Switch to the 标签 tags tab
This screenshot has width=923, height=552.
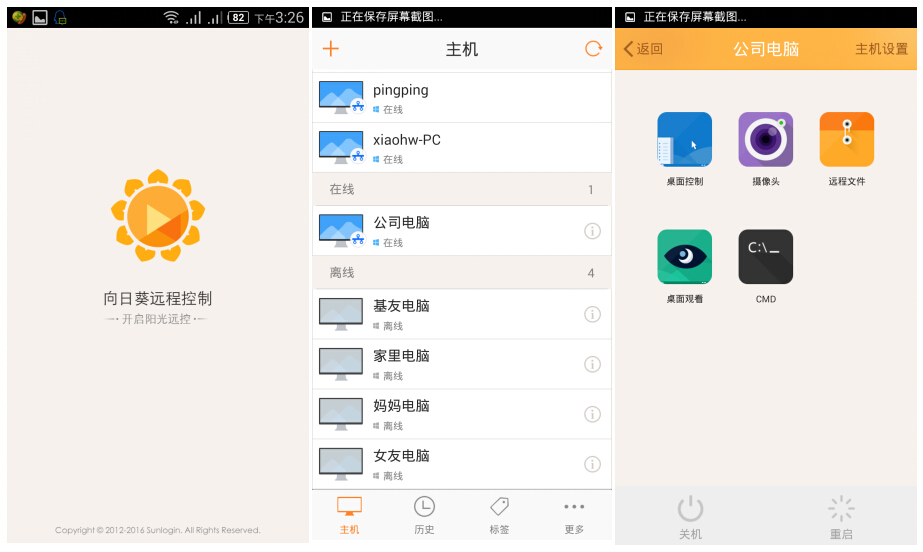point(499,516)
